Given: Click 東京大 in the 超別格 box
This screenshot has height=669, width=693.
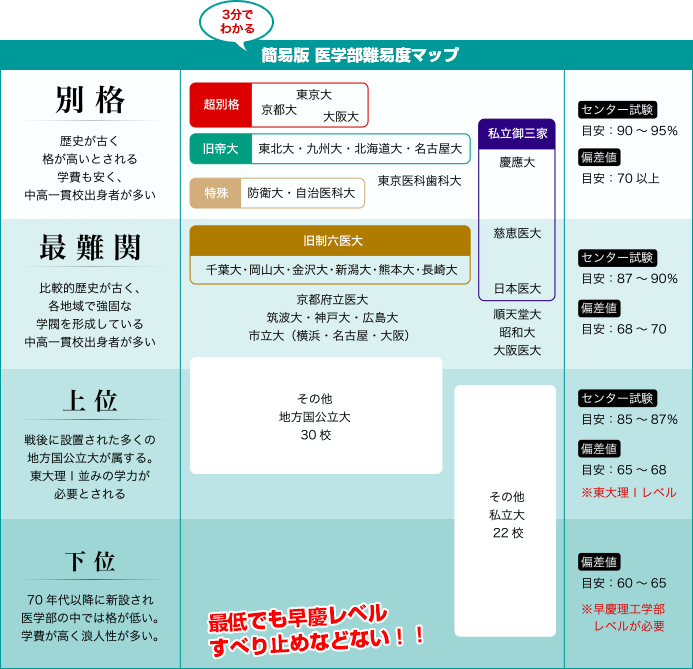Looking at the screenshot, I should tap(314, 95).
